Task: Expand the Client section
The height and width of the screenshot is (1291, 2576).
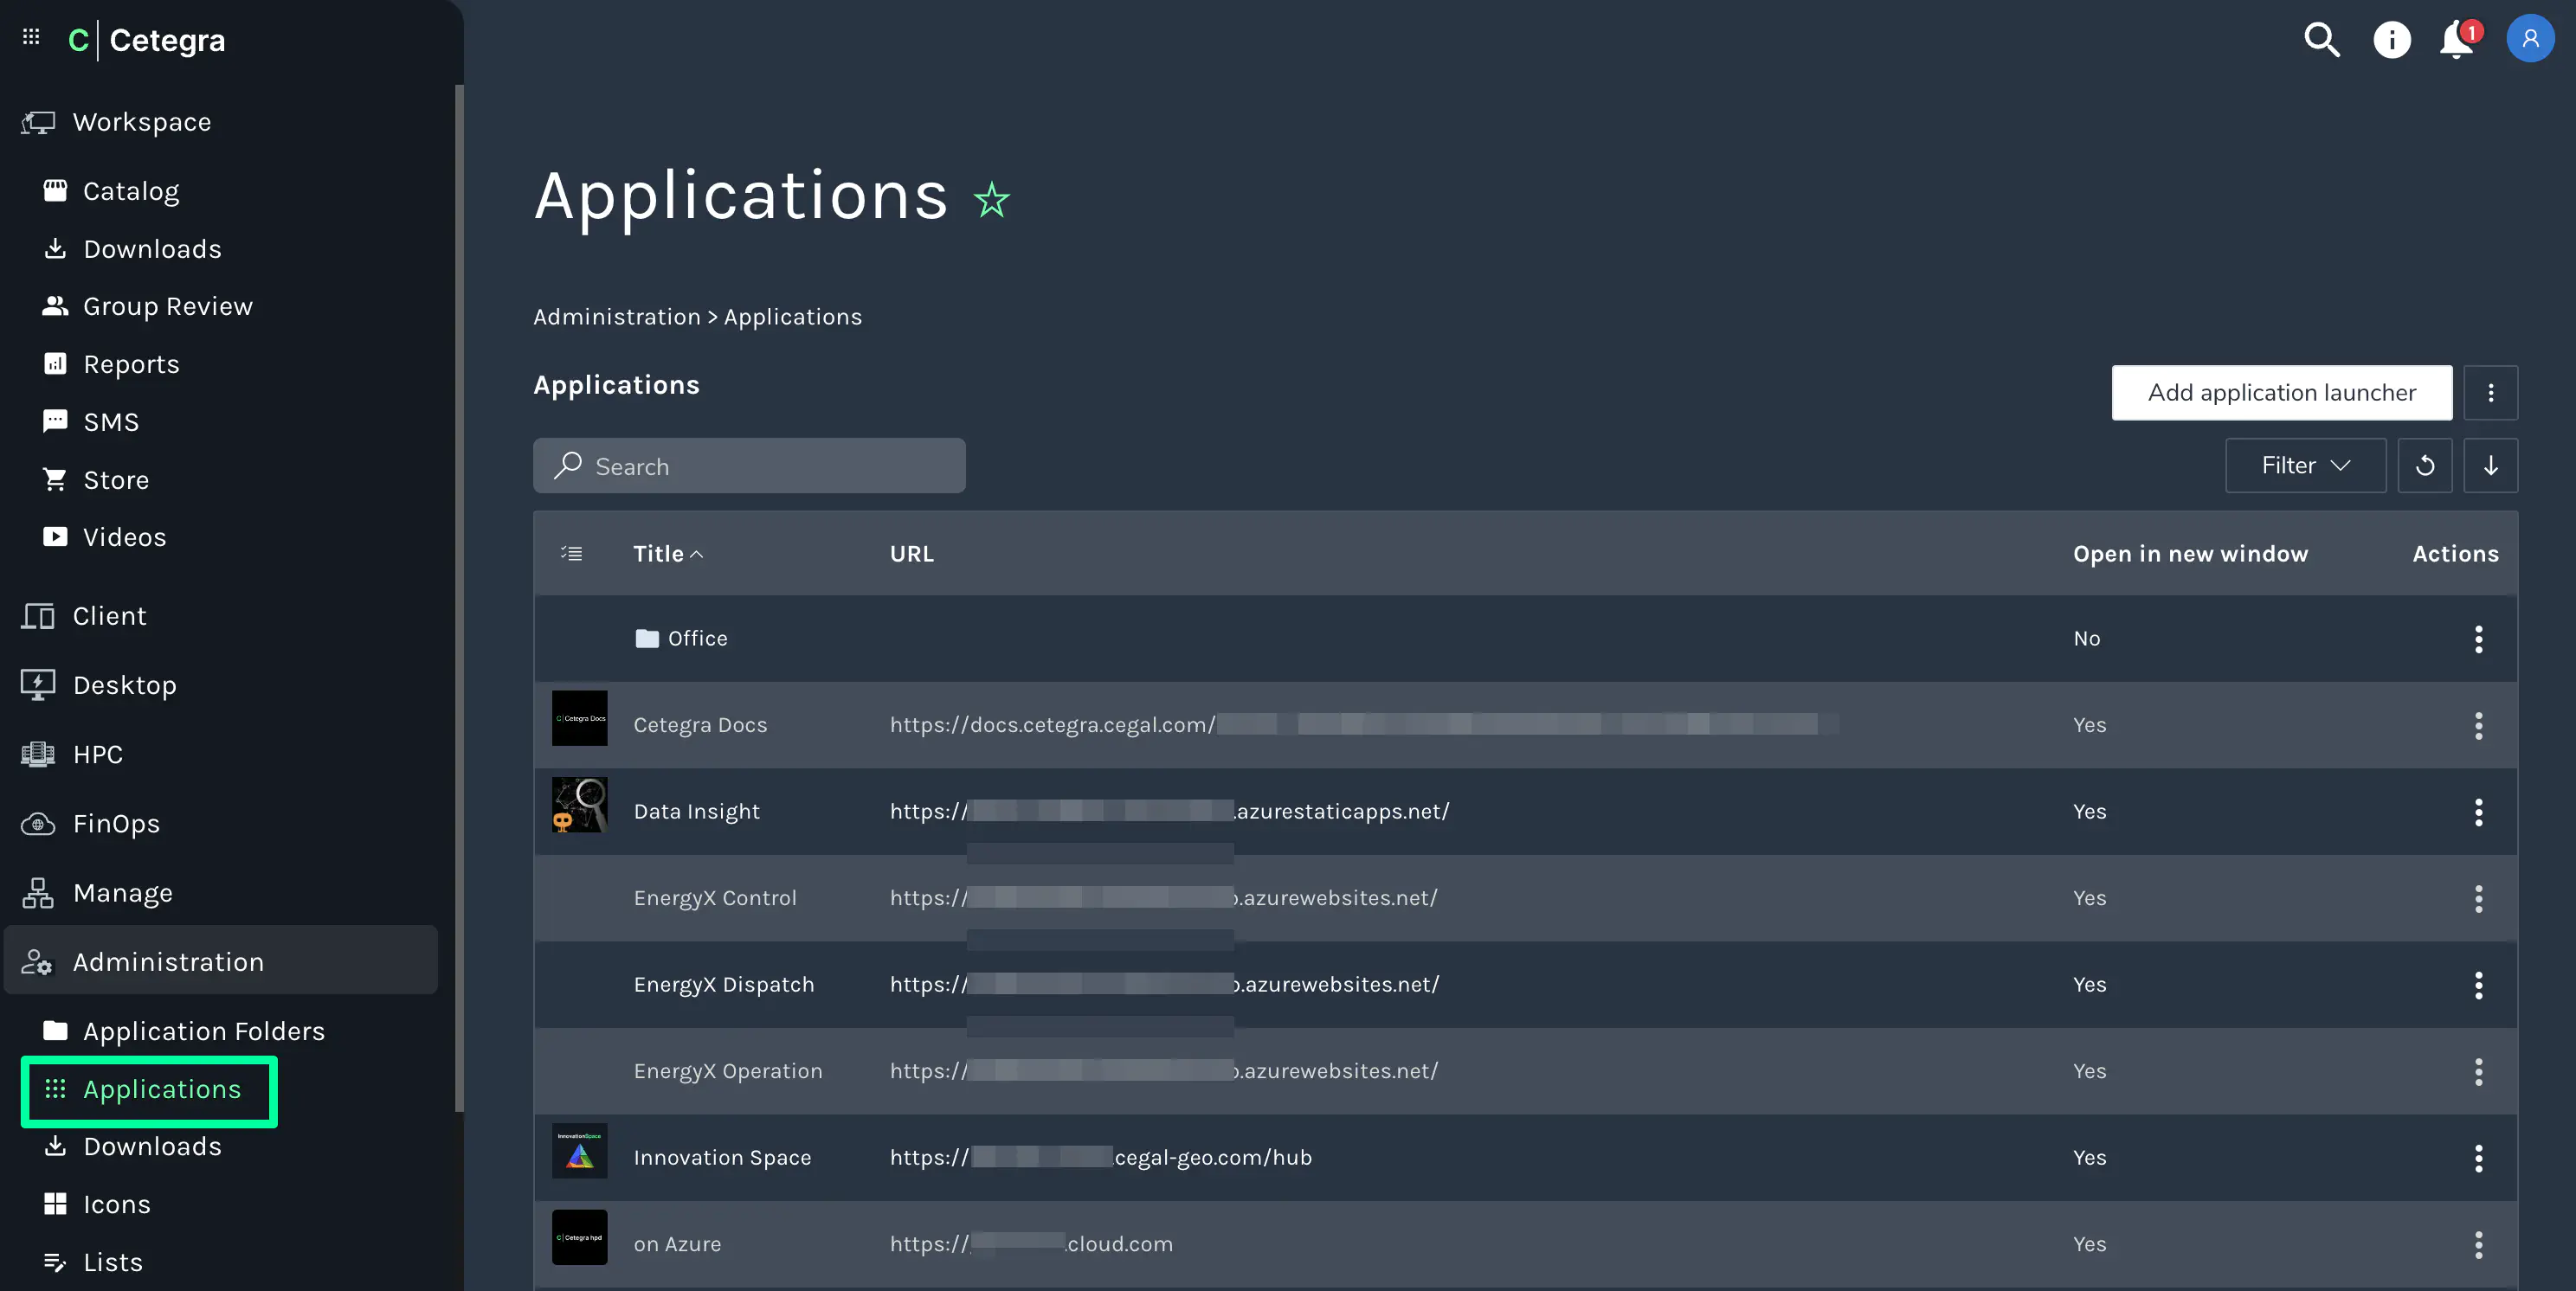Action: [109, 616]
